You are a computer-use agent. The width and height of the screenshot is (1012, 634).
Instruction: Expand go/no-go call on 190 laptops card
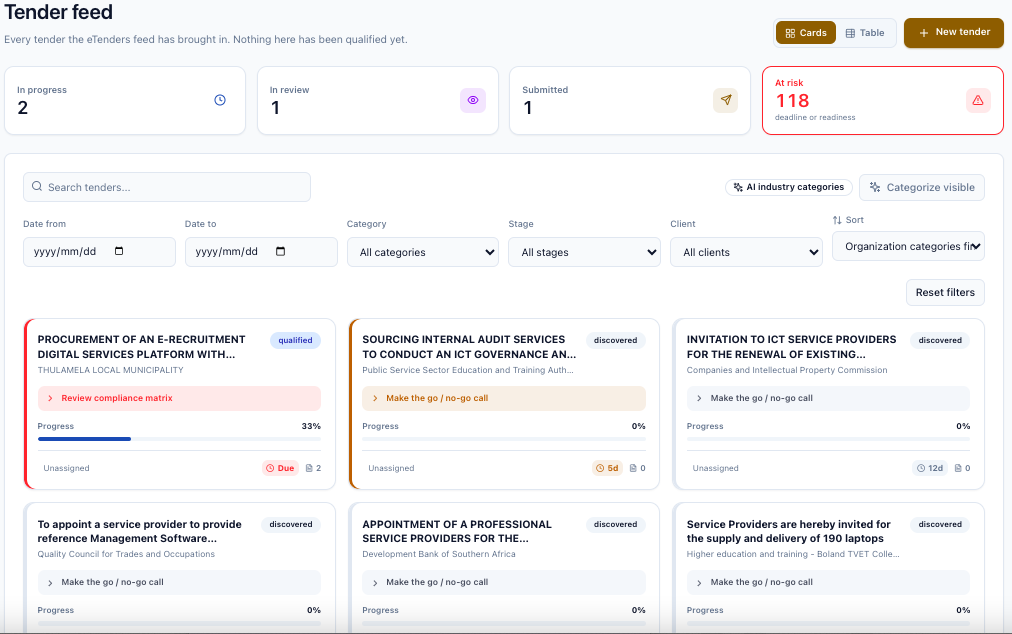click(x=828, y=582)
